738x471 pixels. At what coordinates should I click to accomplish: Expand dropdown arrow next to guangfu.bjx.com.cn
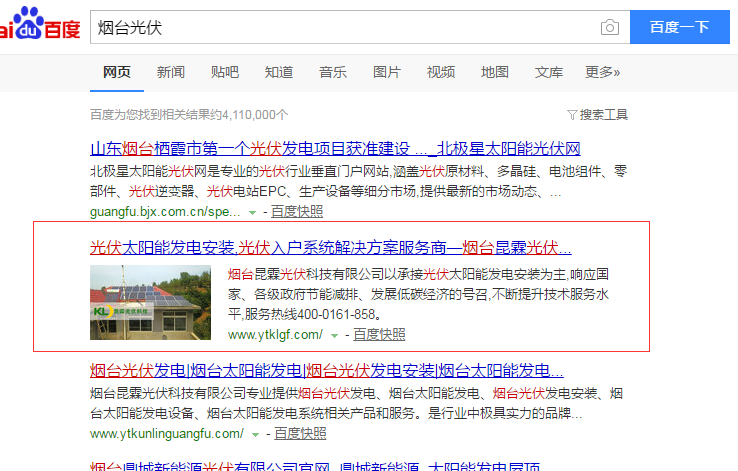click(253, 212)
